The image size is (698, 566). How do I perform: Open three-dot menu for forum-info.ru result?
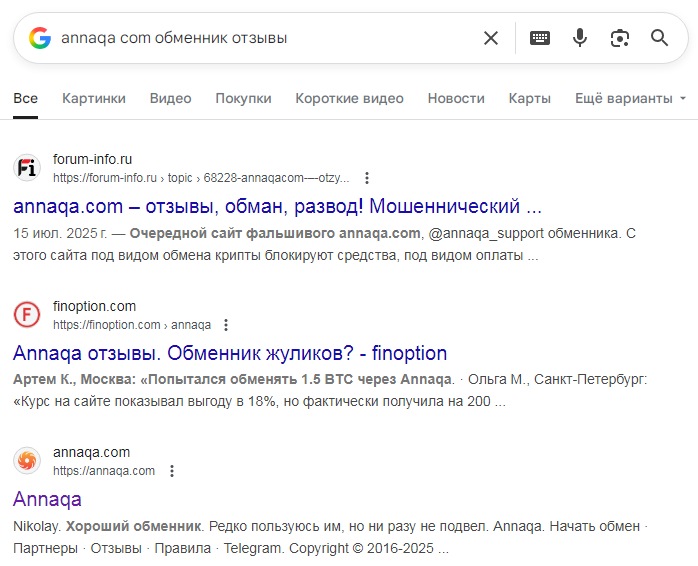(x=367, y=178)
